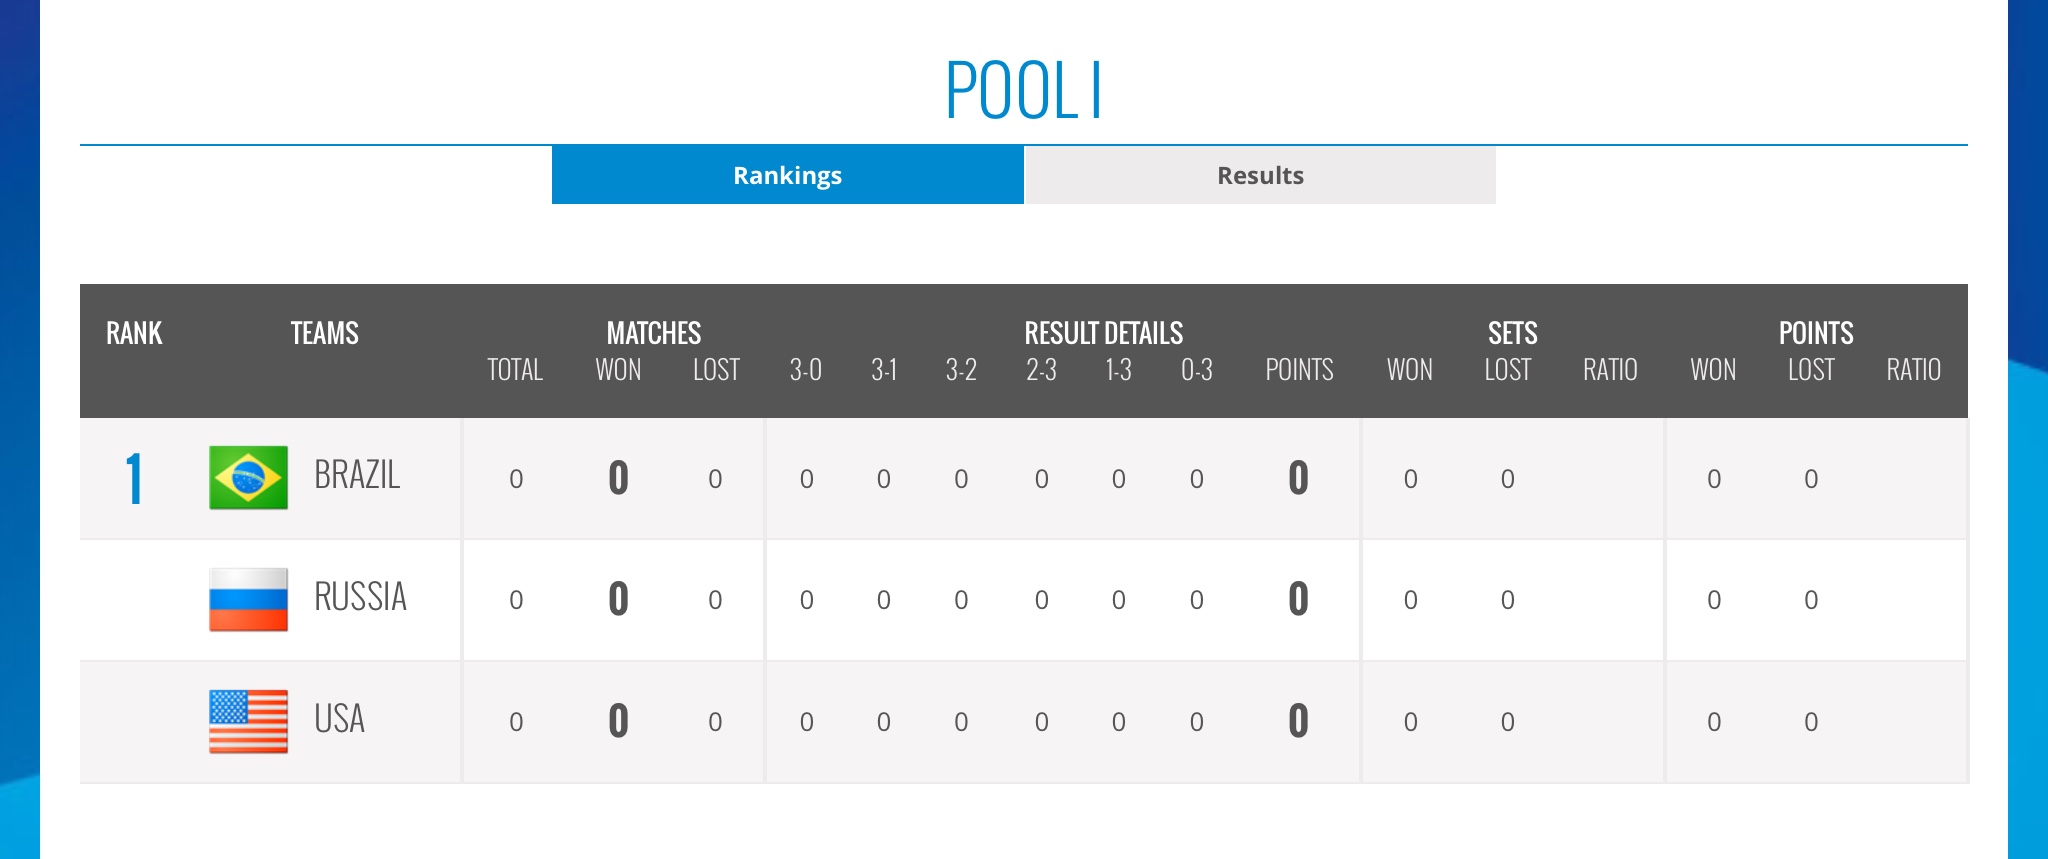Click Brazil's bold matches won value
The width and height of the screenshot is (2048, 859).
(618, 478)
